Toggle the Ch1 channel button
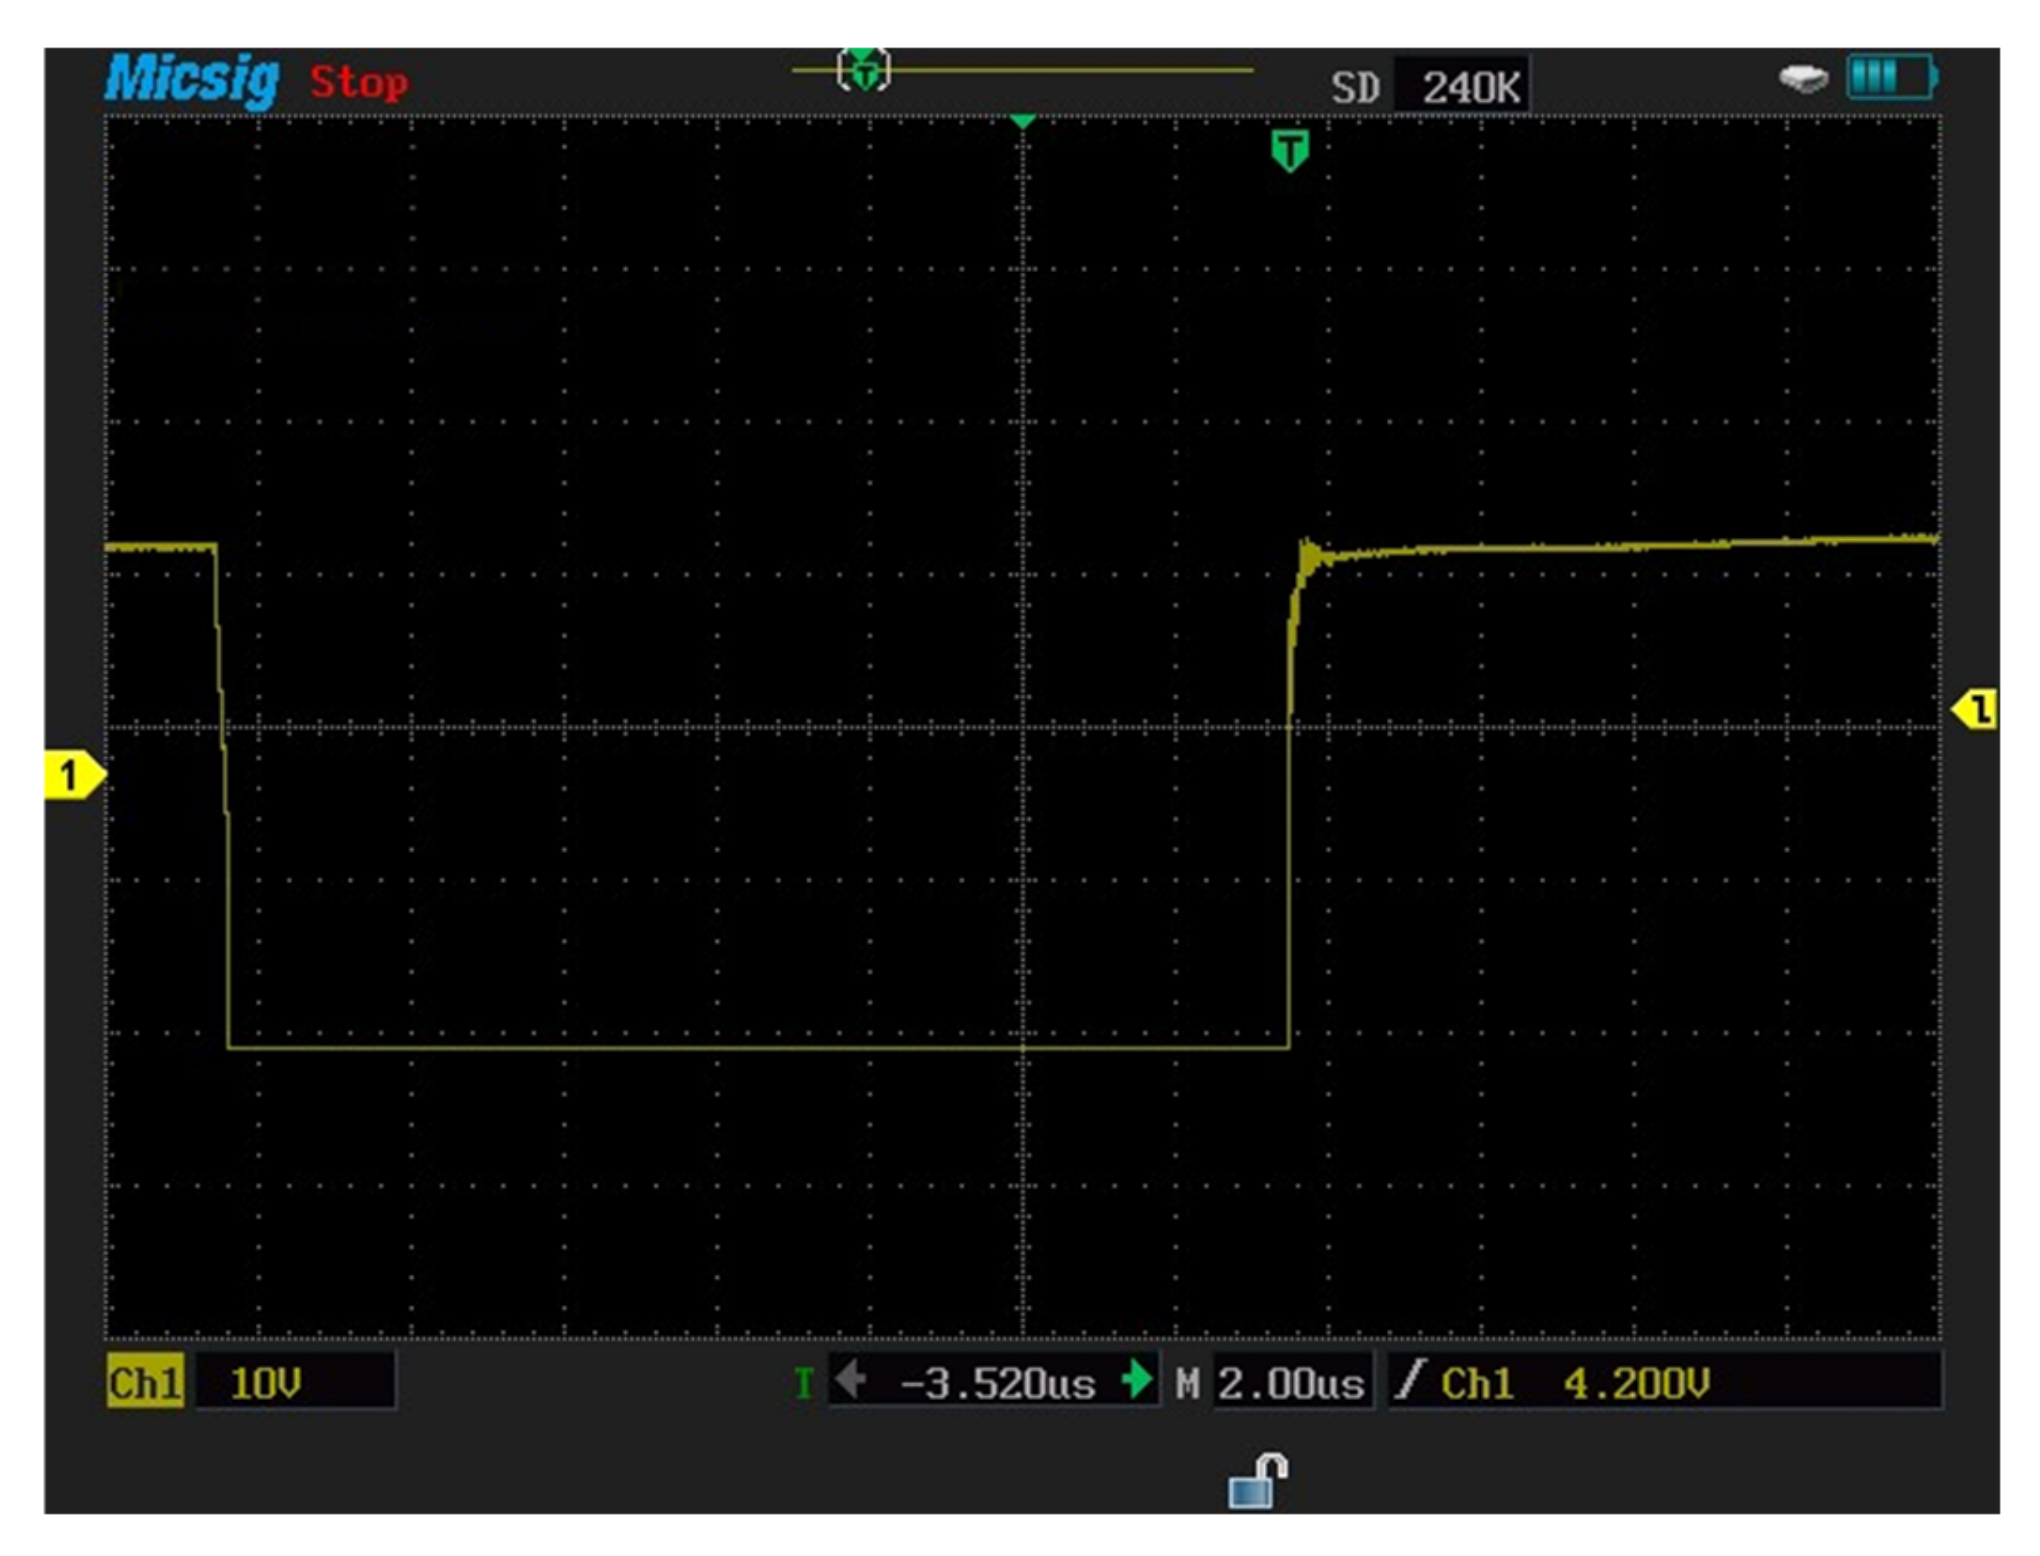 click(145, 1383)
